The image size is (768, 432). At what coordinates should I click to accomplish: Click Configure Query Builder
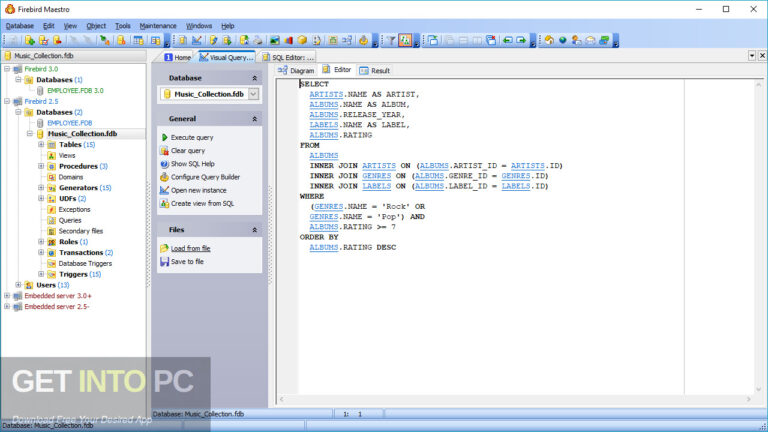coord(205,177)
